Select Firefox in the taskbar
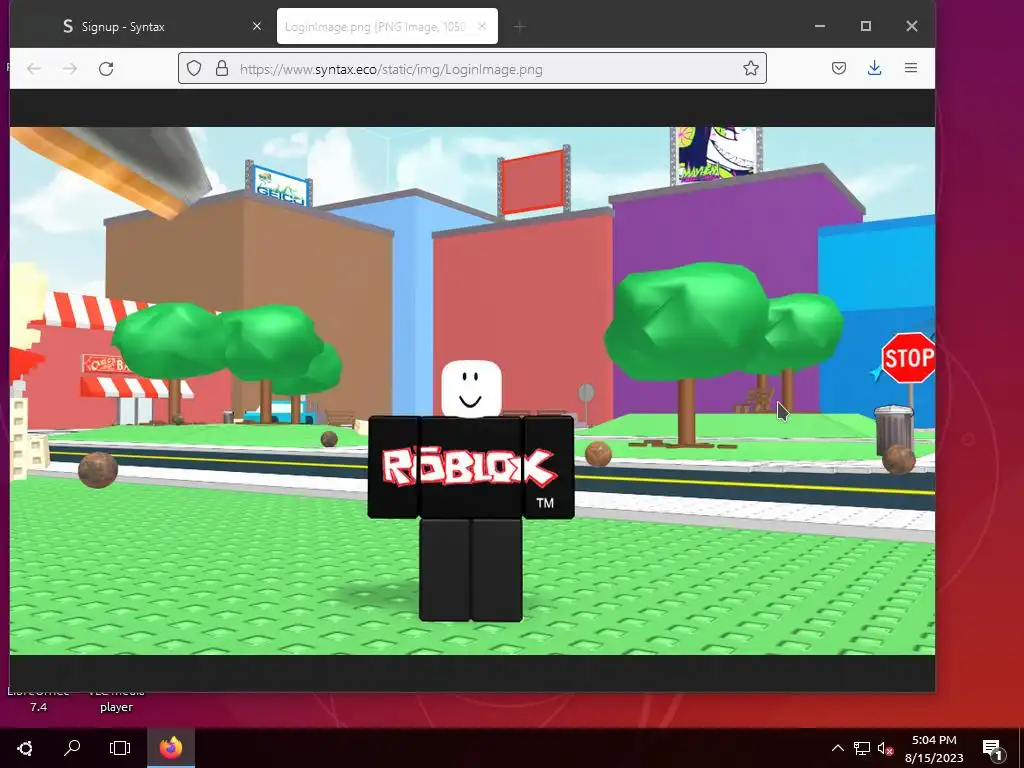Screen dimensions: 1024x768 [x=171, y=748]
